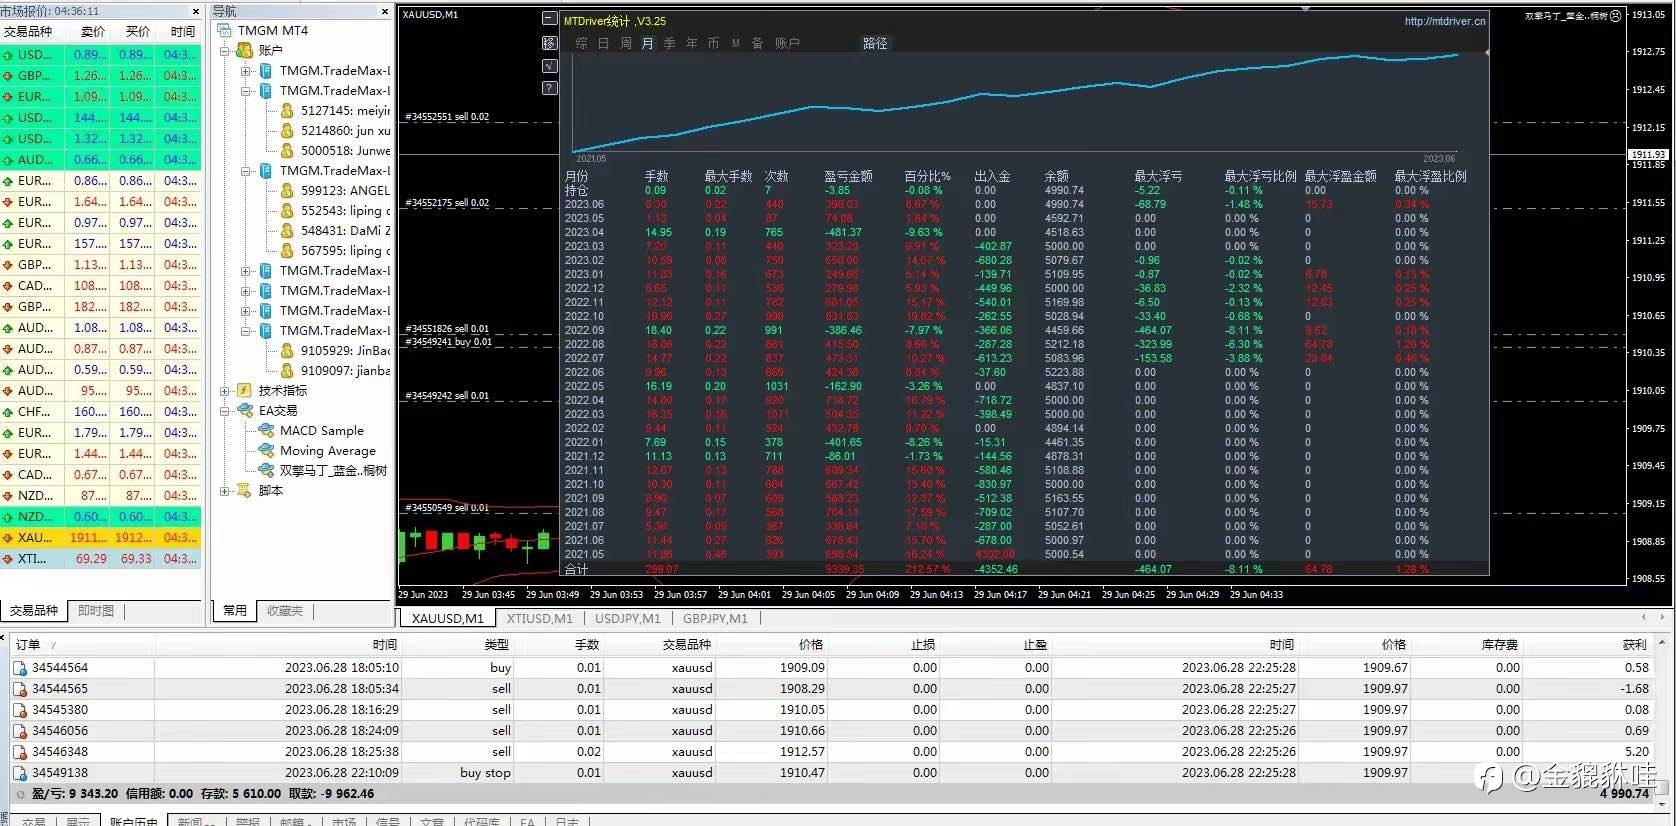
Task: Open the USDJPY,M1 chart tab
Action: 628,618
